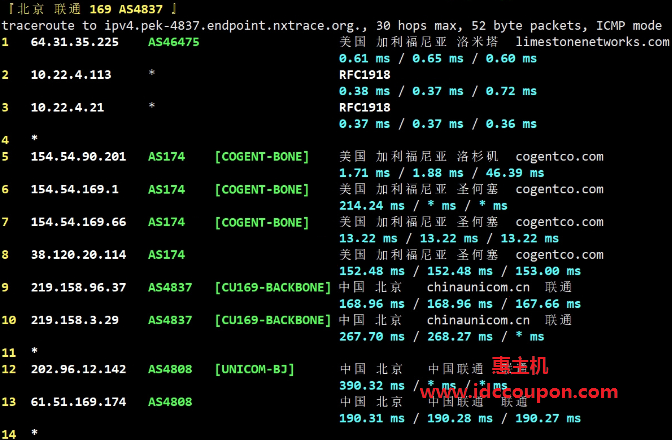
Task: Click latency value 190.31 ms
Action: pos(372,419)
